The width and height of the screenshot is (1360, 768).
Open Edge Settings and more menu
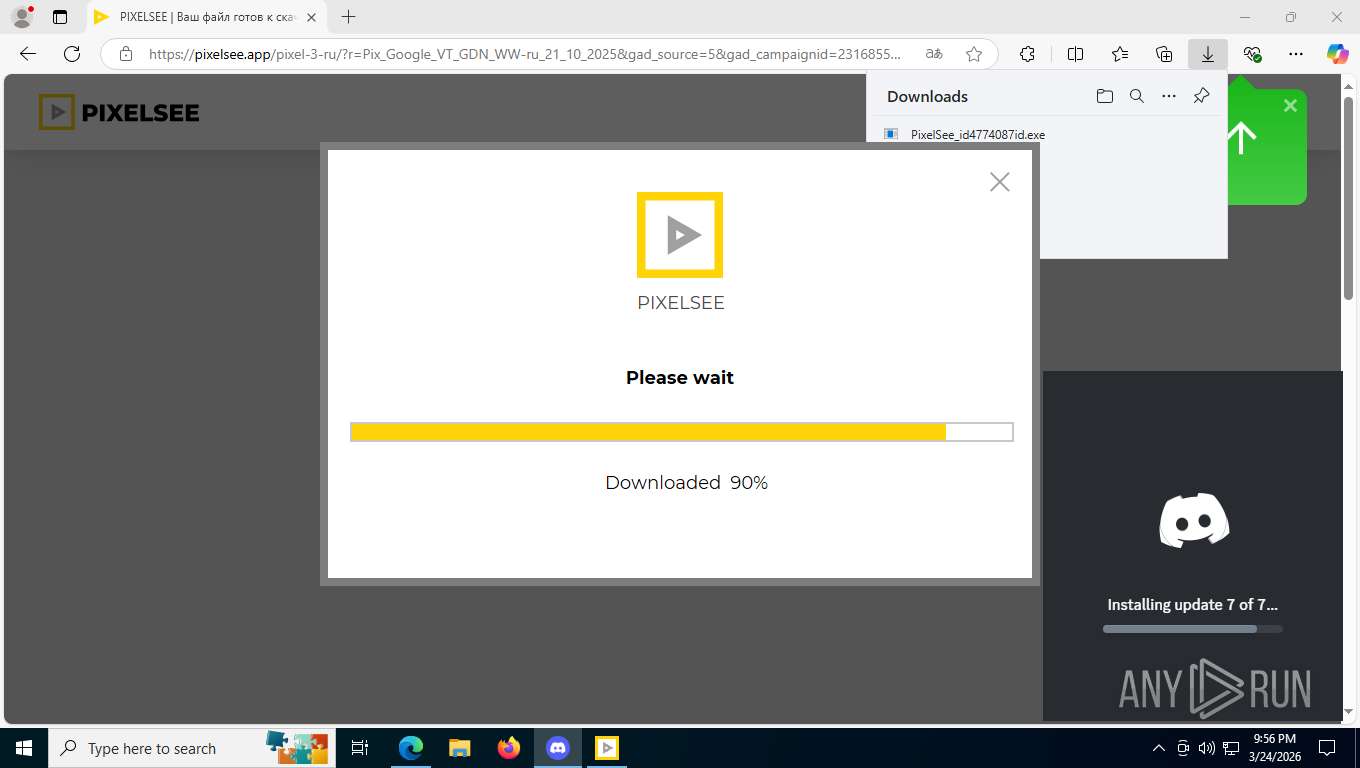tap(1296, 54)
